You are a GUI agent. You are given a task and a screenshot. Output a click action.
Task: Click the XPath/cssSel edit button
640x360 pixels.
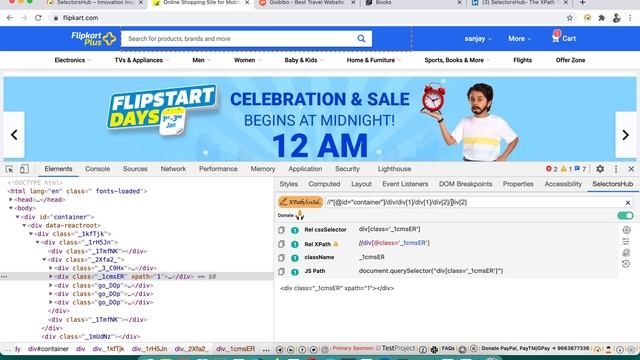(x=300, y=202)
